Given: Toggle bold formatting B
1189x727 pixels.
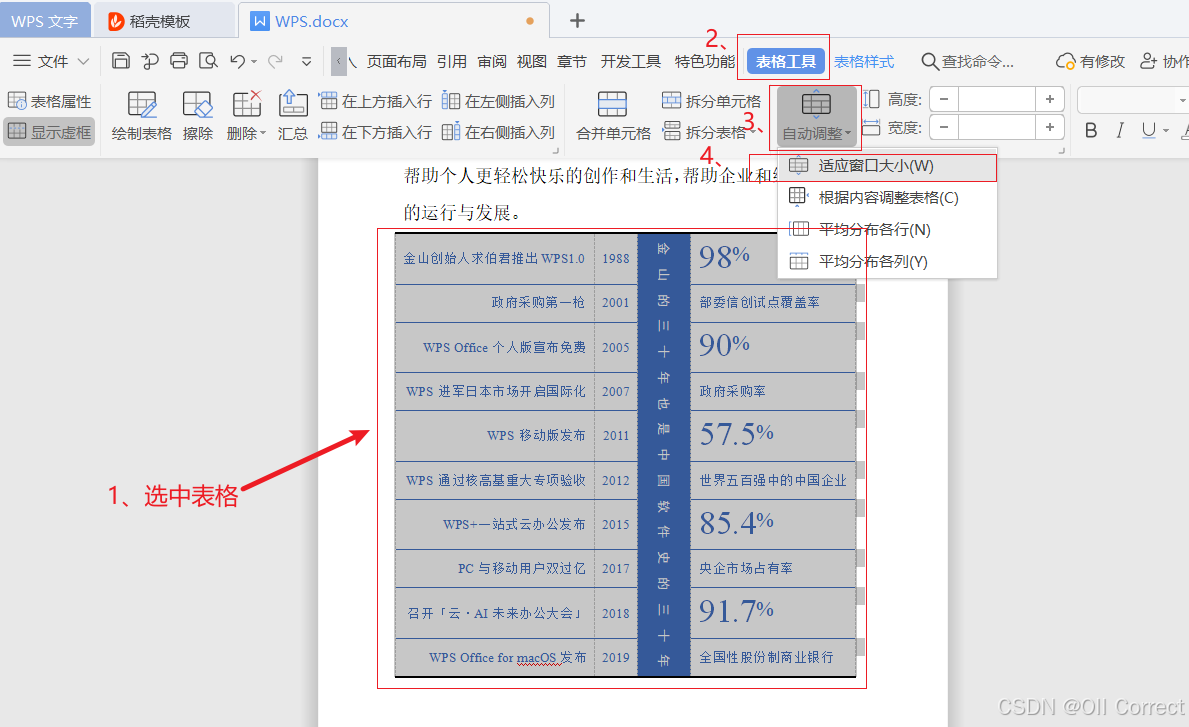Looking at the screenshot, I should [x=1091, y=130].
